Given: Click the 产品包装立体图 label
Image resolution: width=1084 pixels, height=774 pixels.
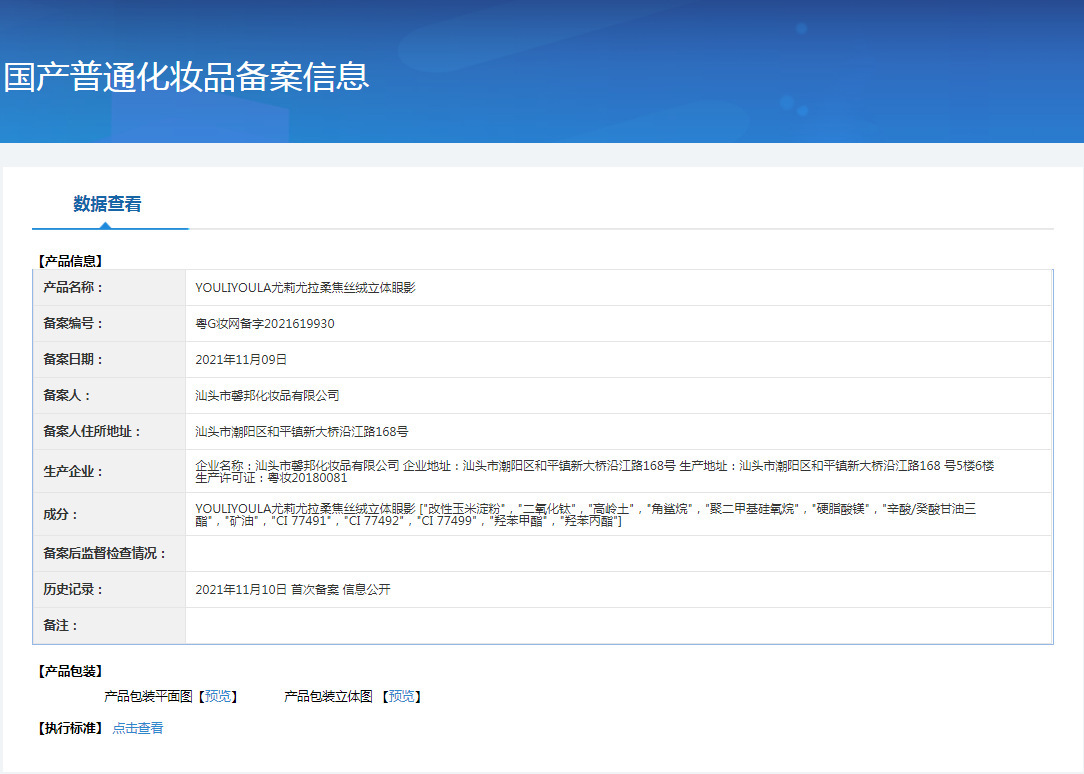Looking at the screenshot, I should pos(328,696).
